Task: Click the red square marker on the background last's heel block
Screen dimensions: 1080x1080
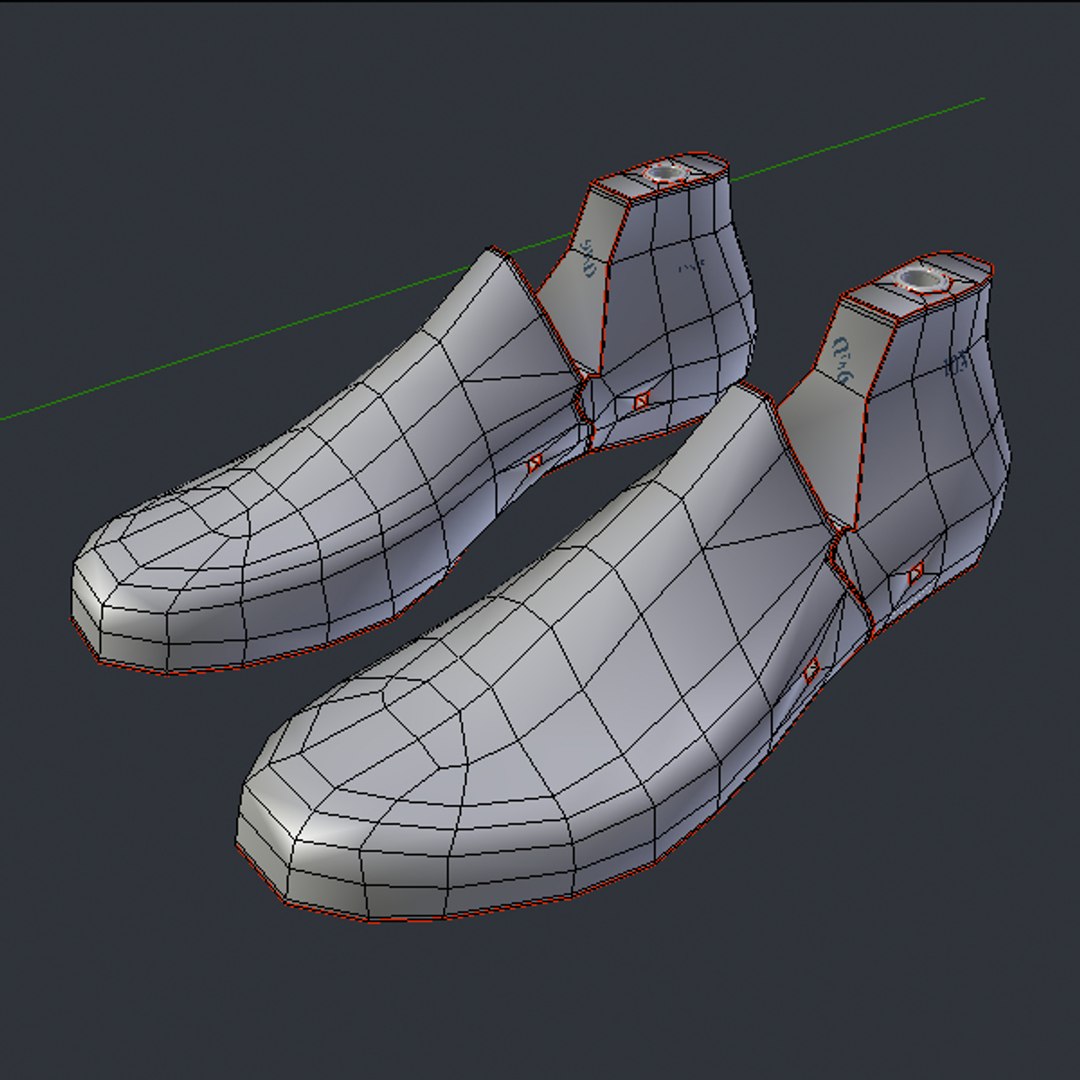Action: (641, 400)
